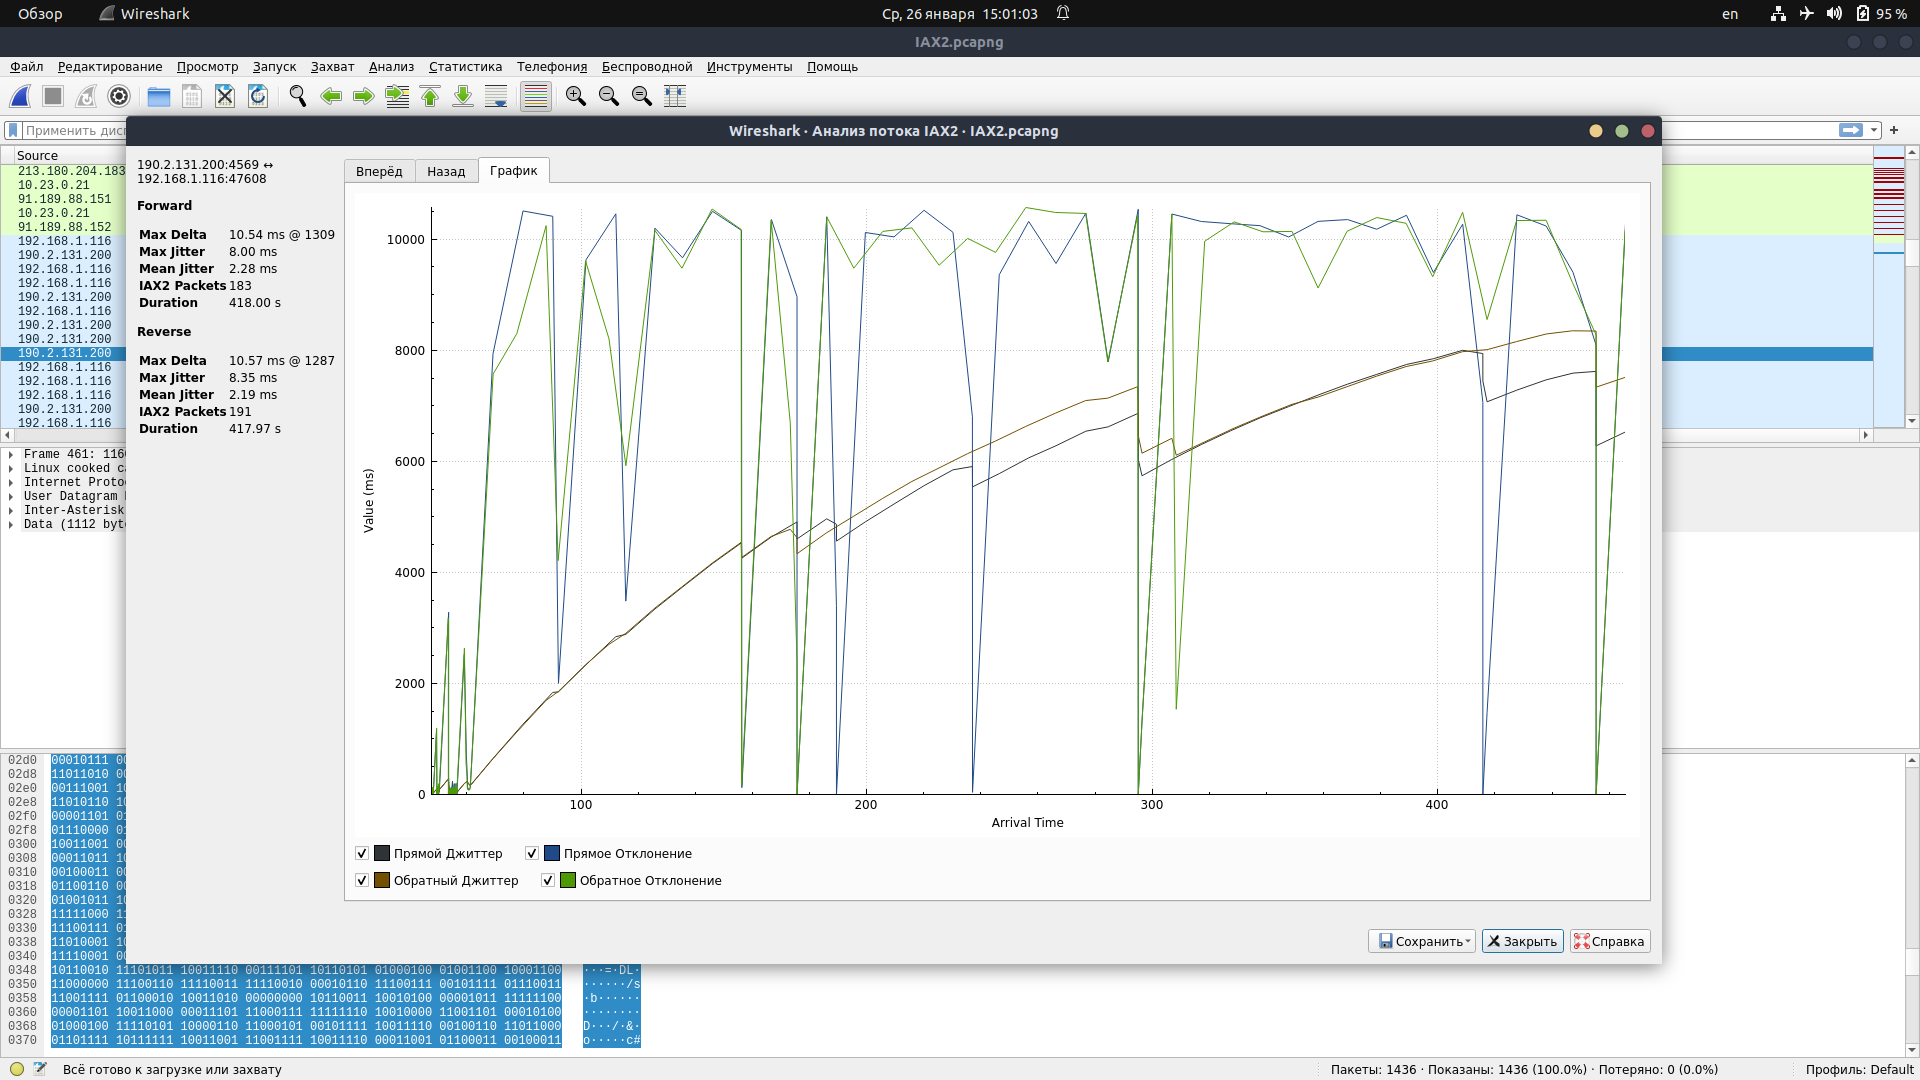Screen dimensions: 1920x1080
Task: Zoom out on packet text
Action: click(x=609, y=96)
